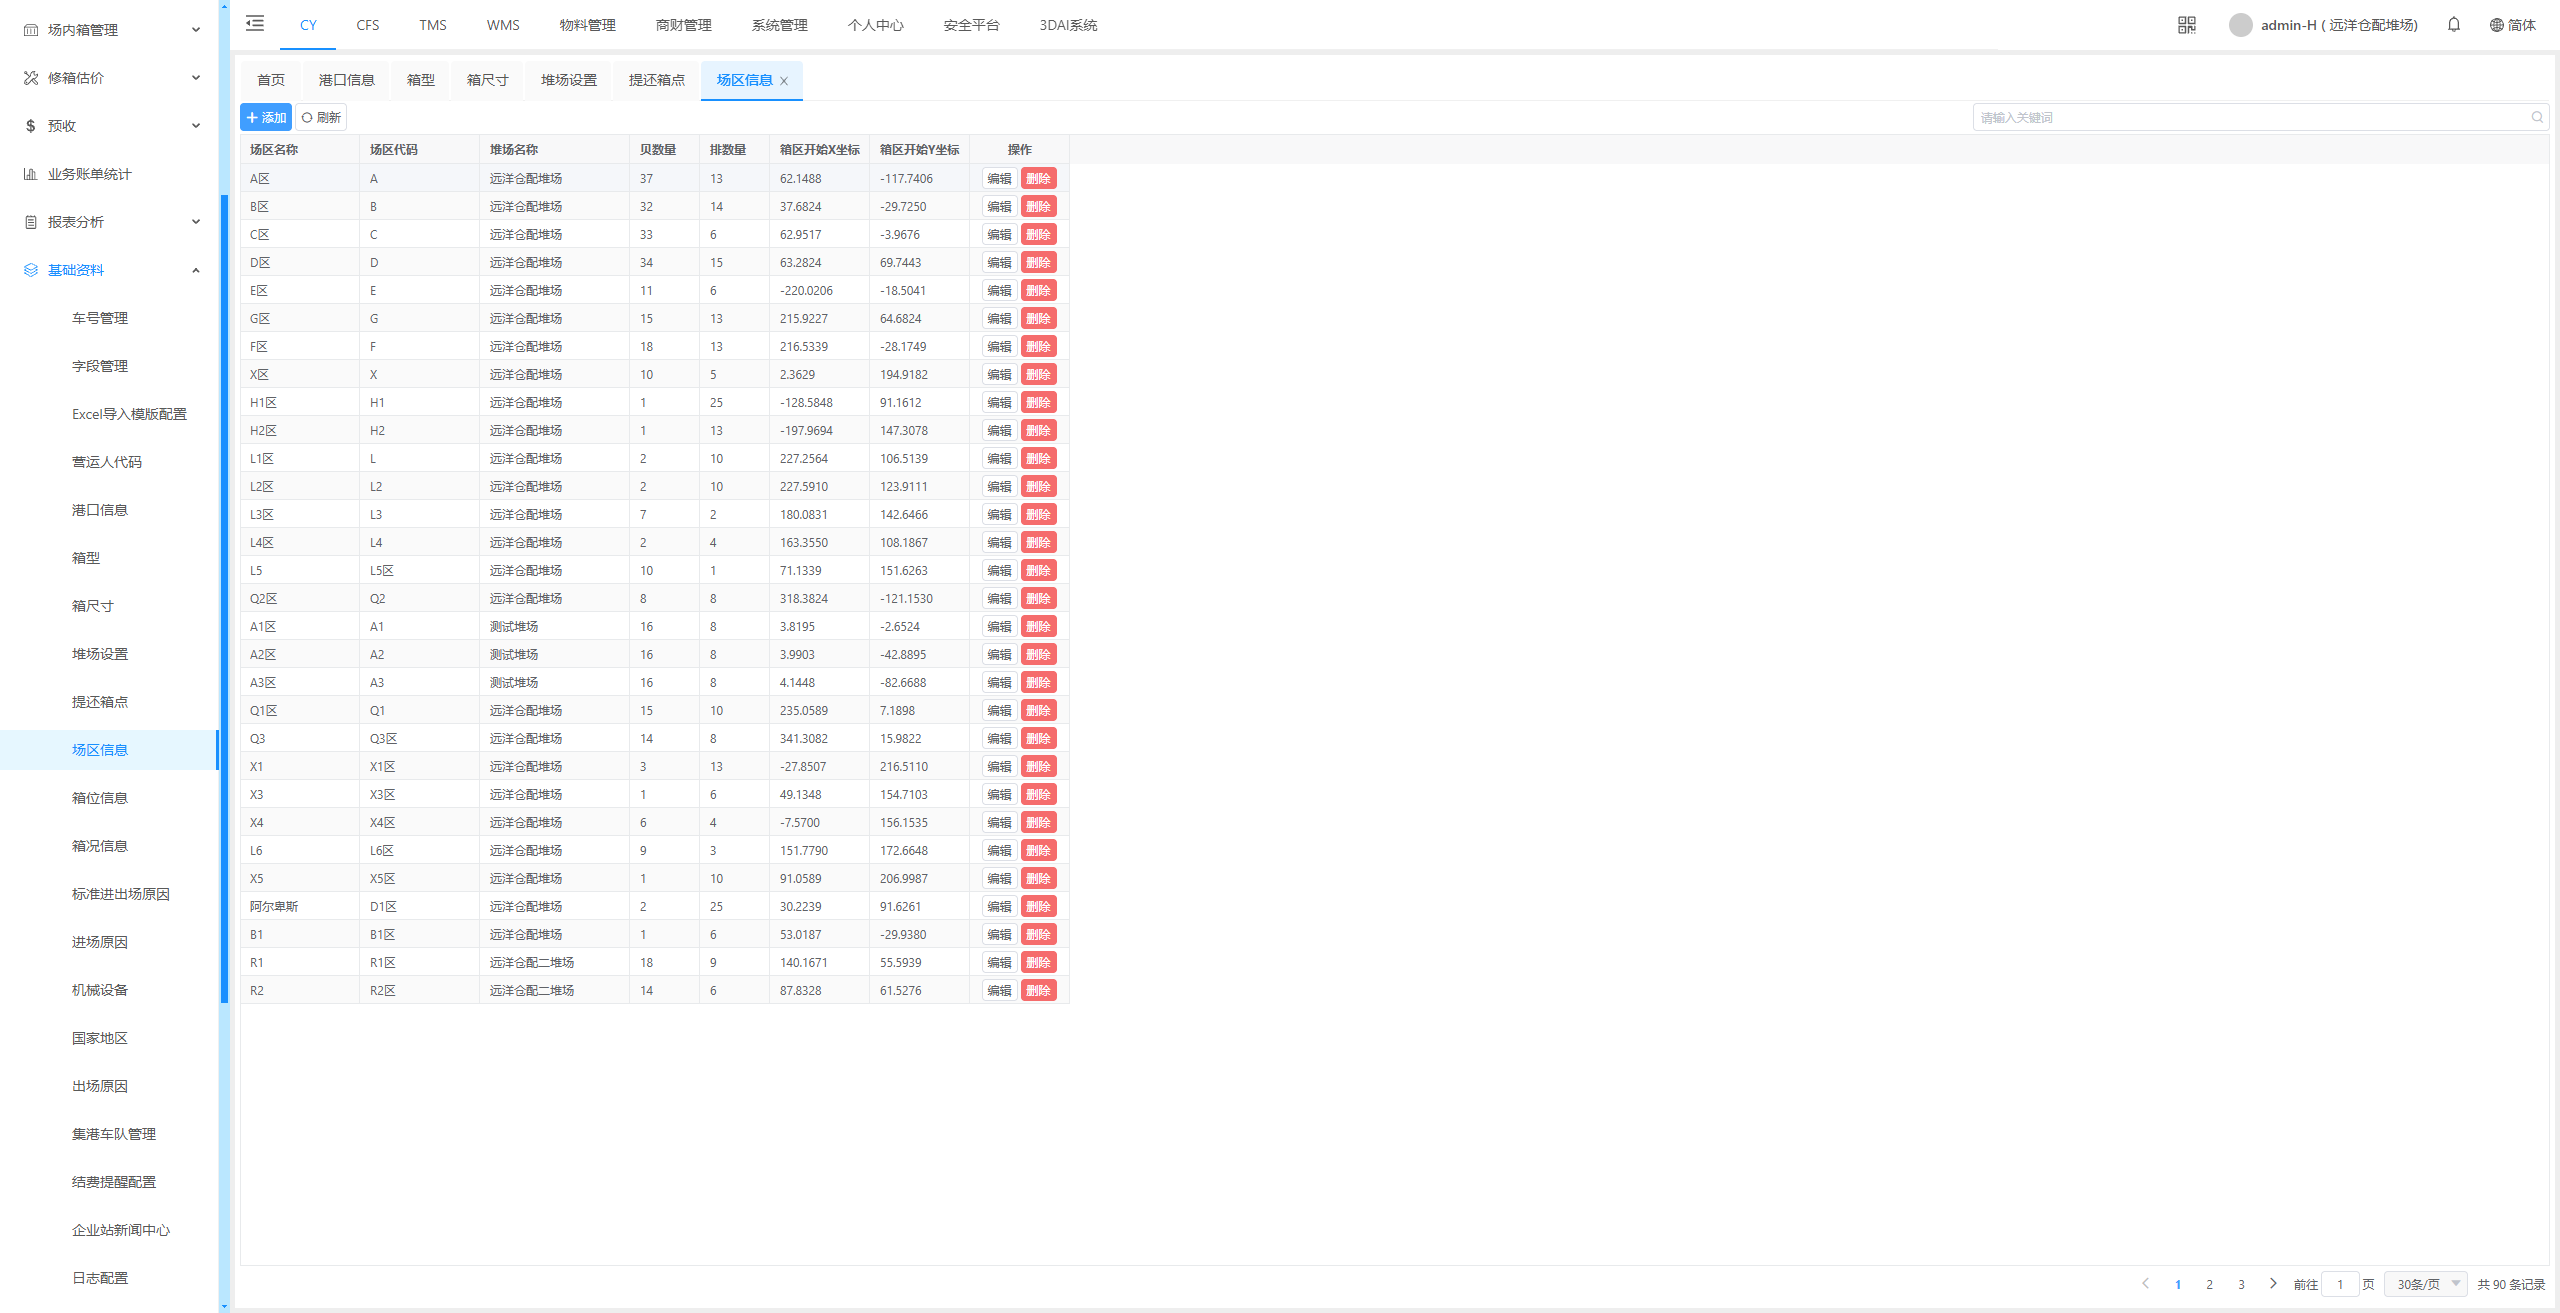Viewport: 2560px width, 1313px height.
Task: Click the 添加 add button
Action: [x=266, y=117]
